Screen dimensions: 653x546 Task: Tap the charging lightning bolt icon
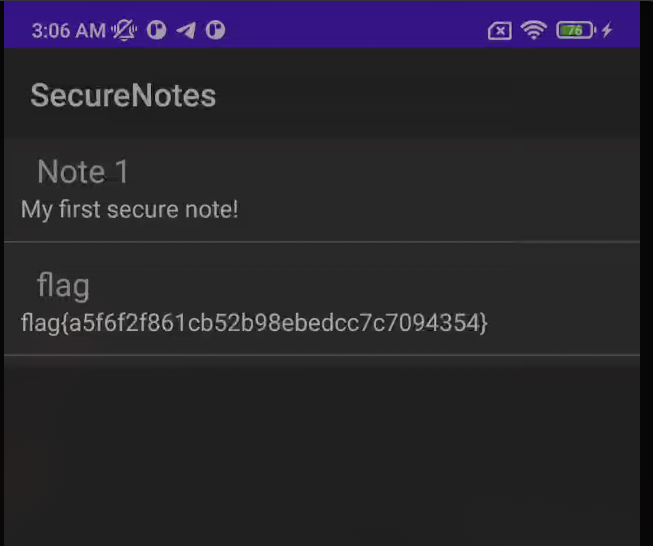tap(607, 30)
